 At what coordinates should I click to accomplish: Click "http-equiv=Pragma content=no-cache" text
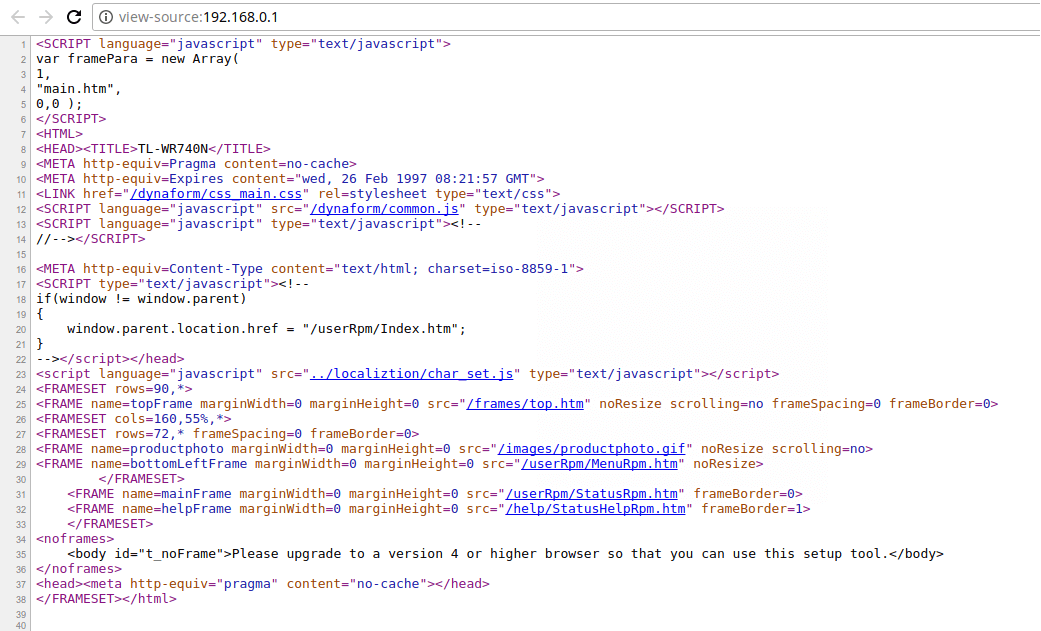coord(216,164)
